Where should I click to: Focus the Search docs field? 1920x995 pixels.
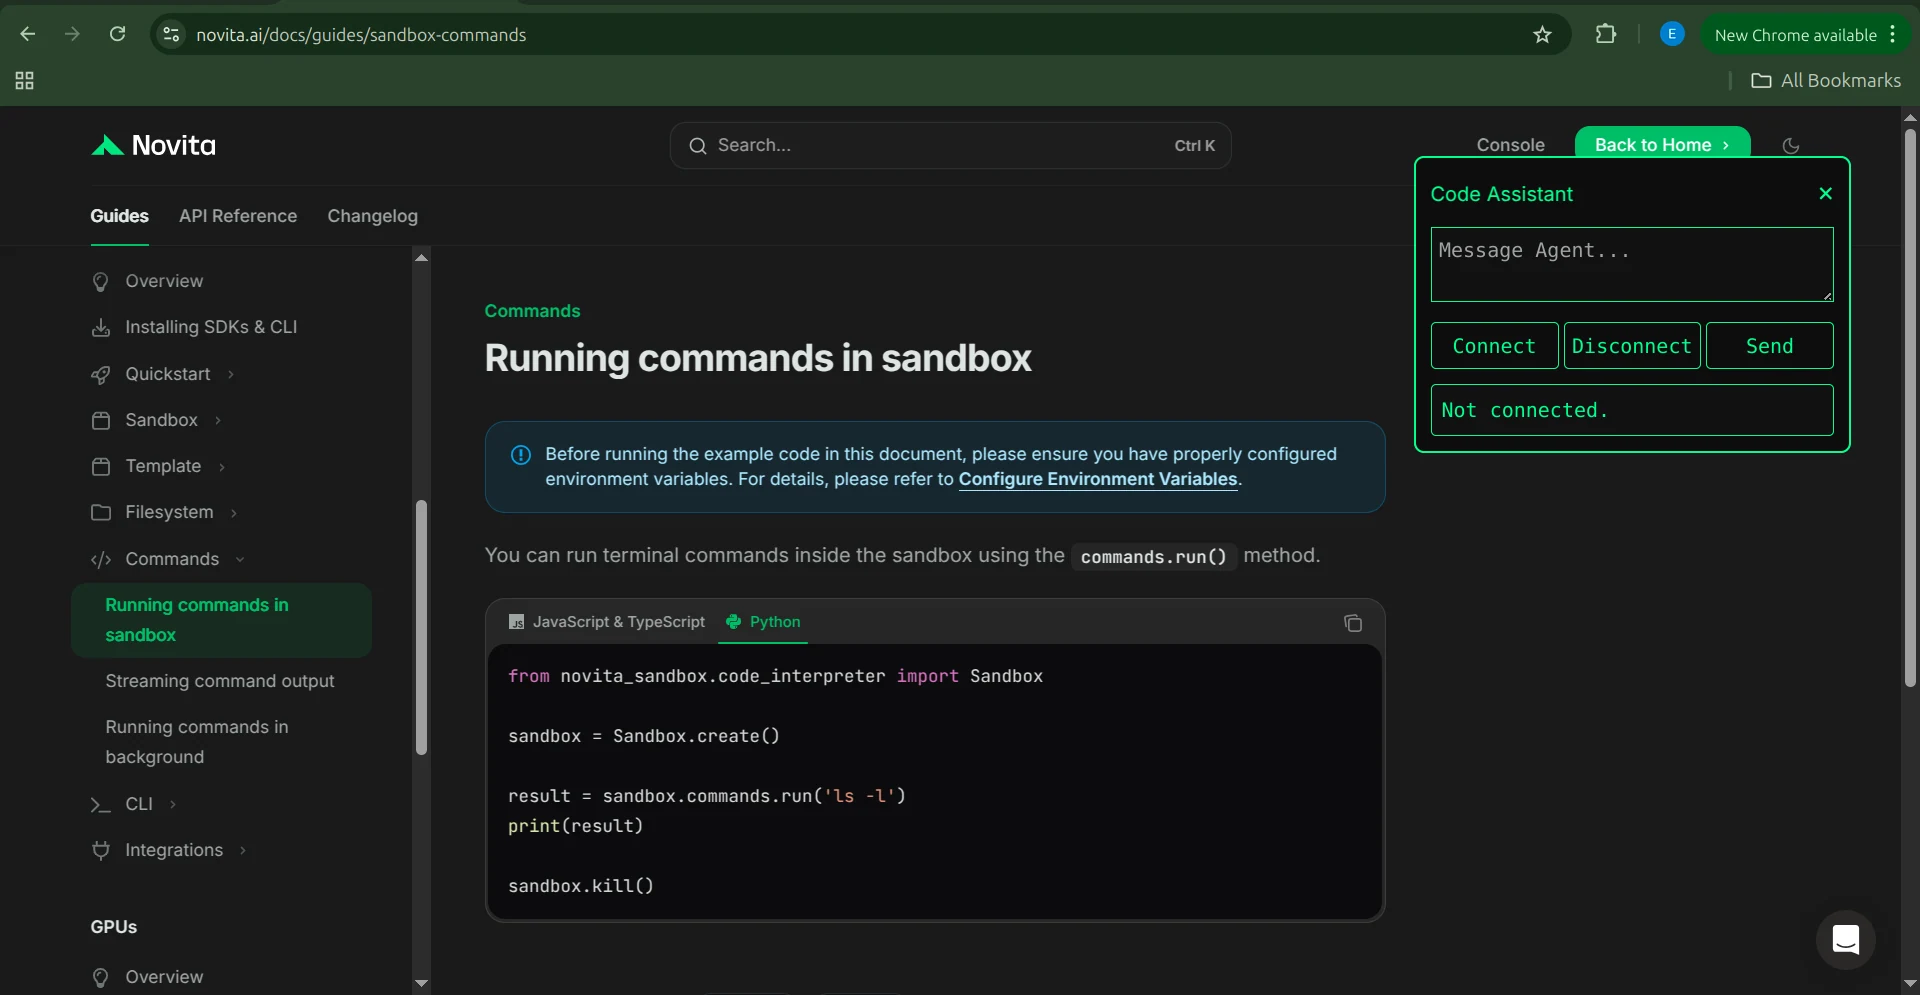pos(950,146)
